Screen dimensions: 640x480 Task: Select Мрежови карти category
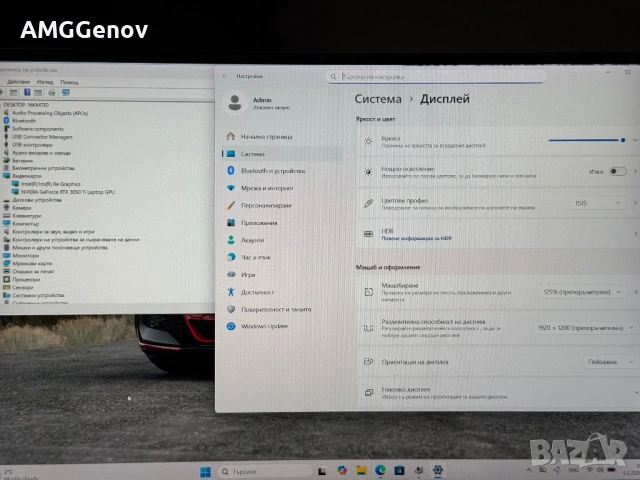coord(32,263)
